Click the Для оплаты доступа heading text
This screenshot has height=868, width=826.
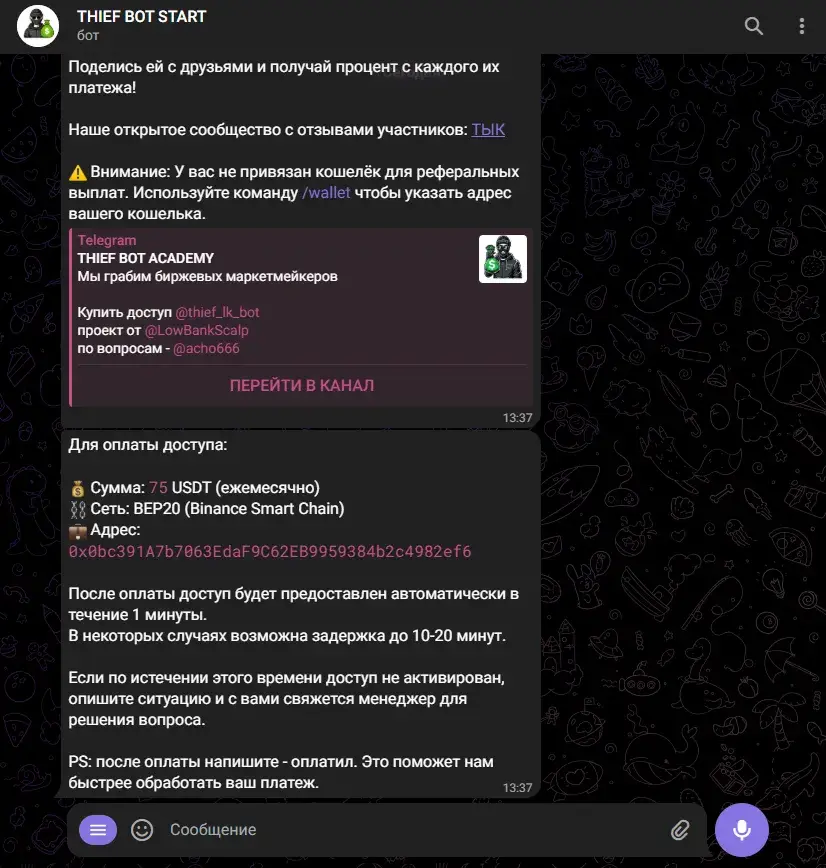pos(148,445)
